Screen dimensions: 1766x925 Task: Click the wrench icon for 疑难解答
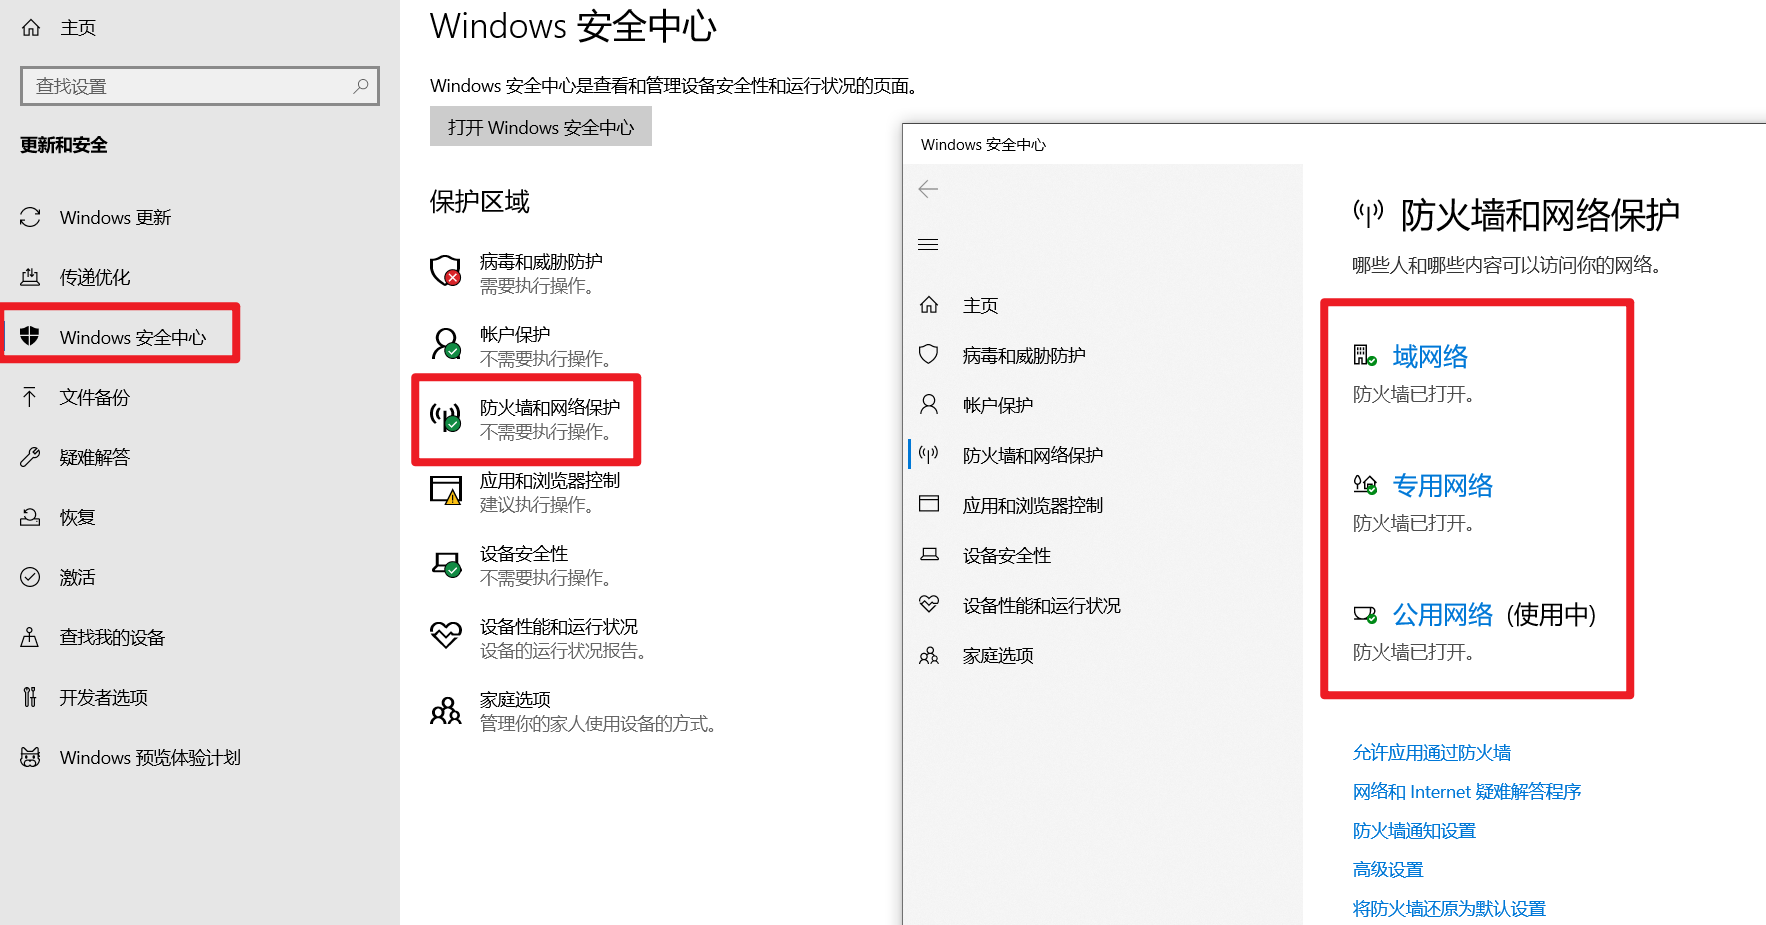point(30,457)
